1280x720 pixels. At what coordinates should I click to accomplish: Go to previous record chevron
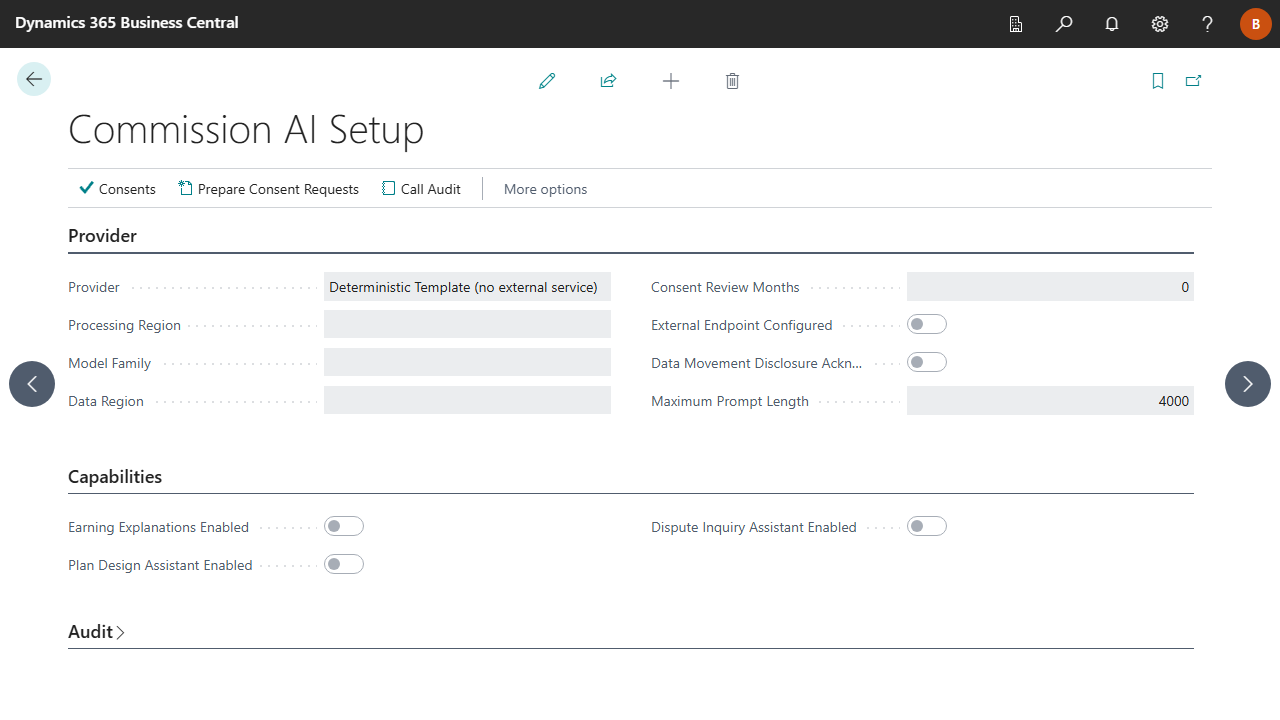pos(32,384)
